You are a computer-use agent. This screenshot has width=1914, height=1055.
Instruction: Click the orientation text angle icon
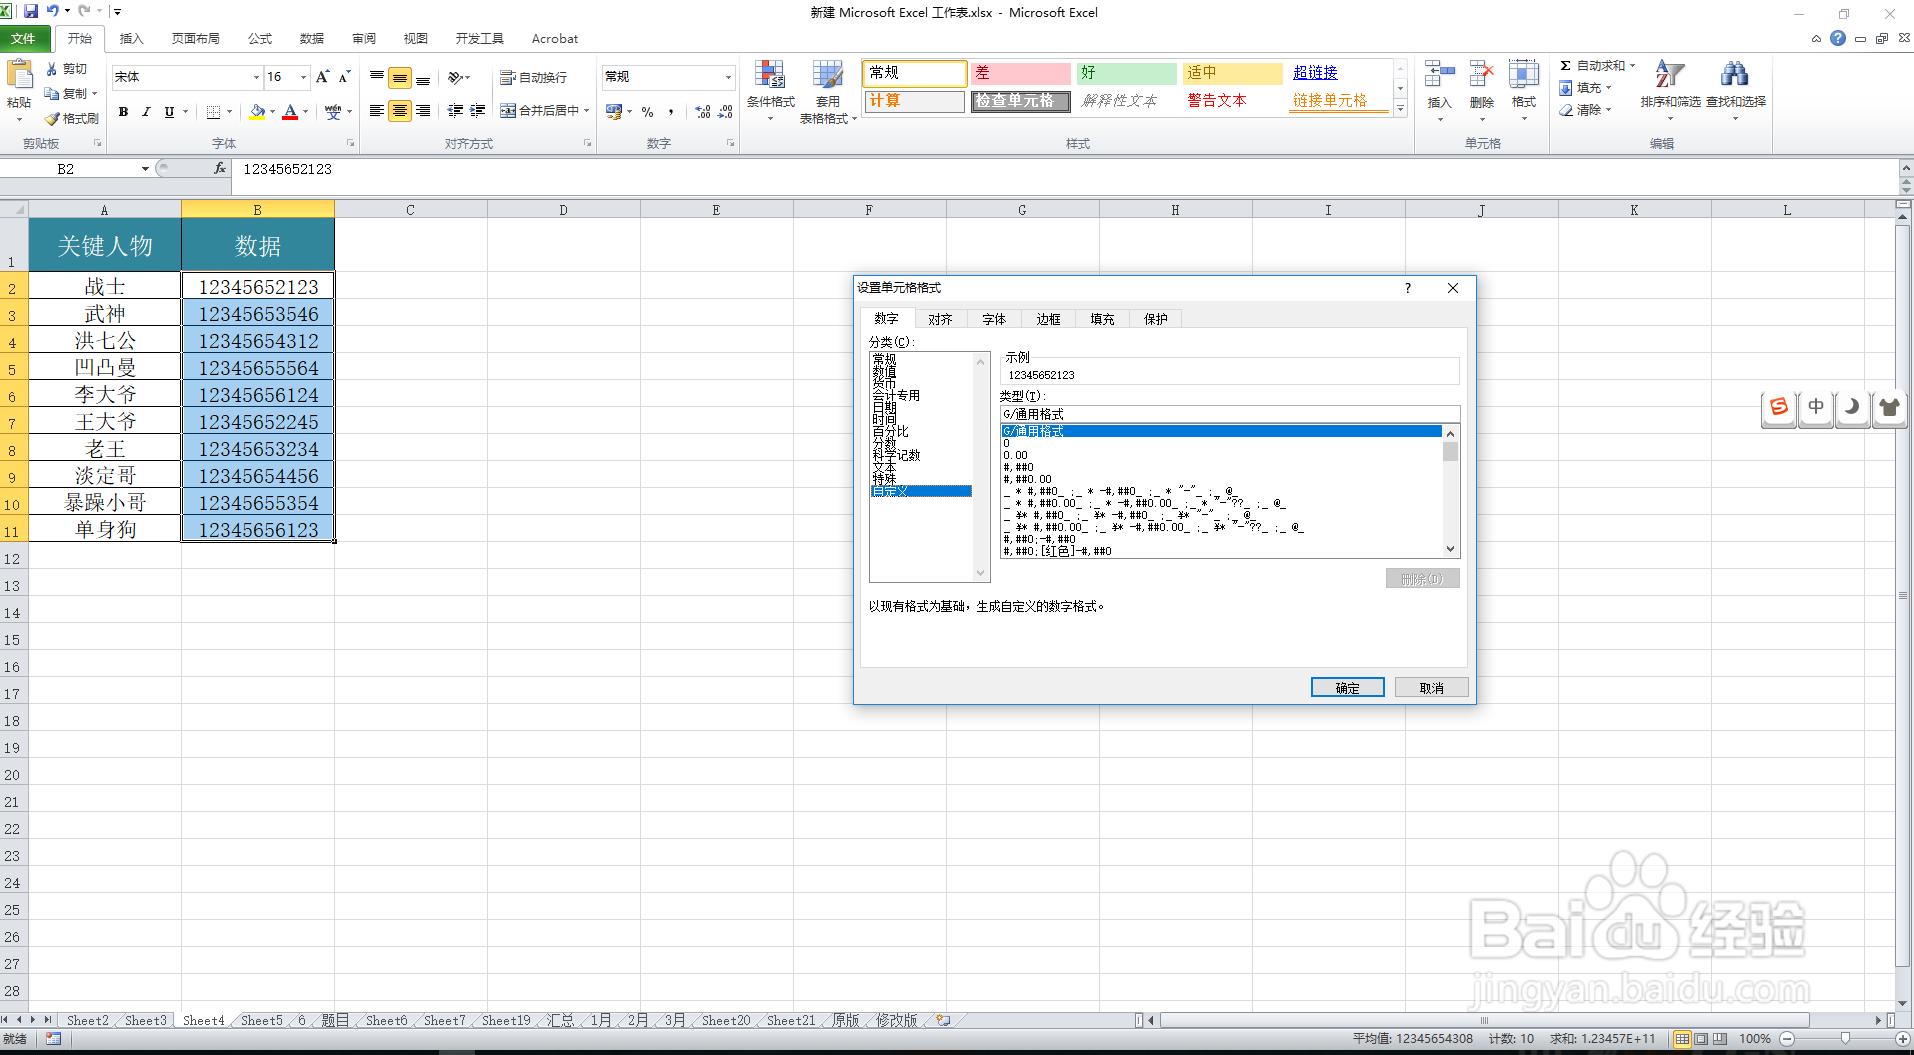[x=456, y=77]
